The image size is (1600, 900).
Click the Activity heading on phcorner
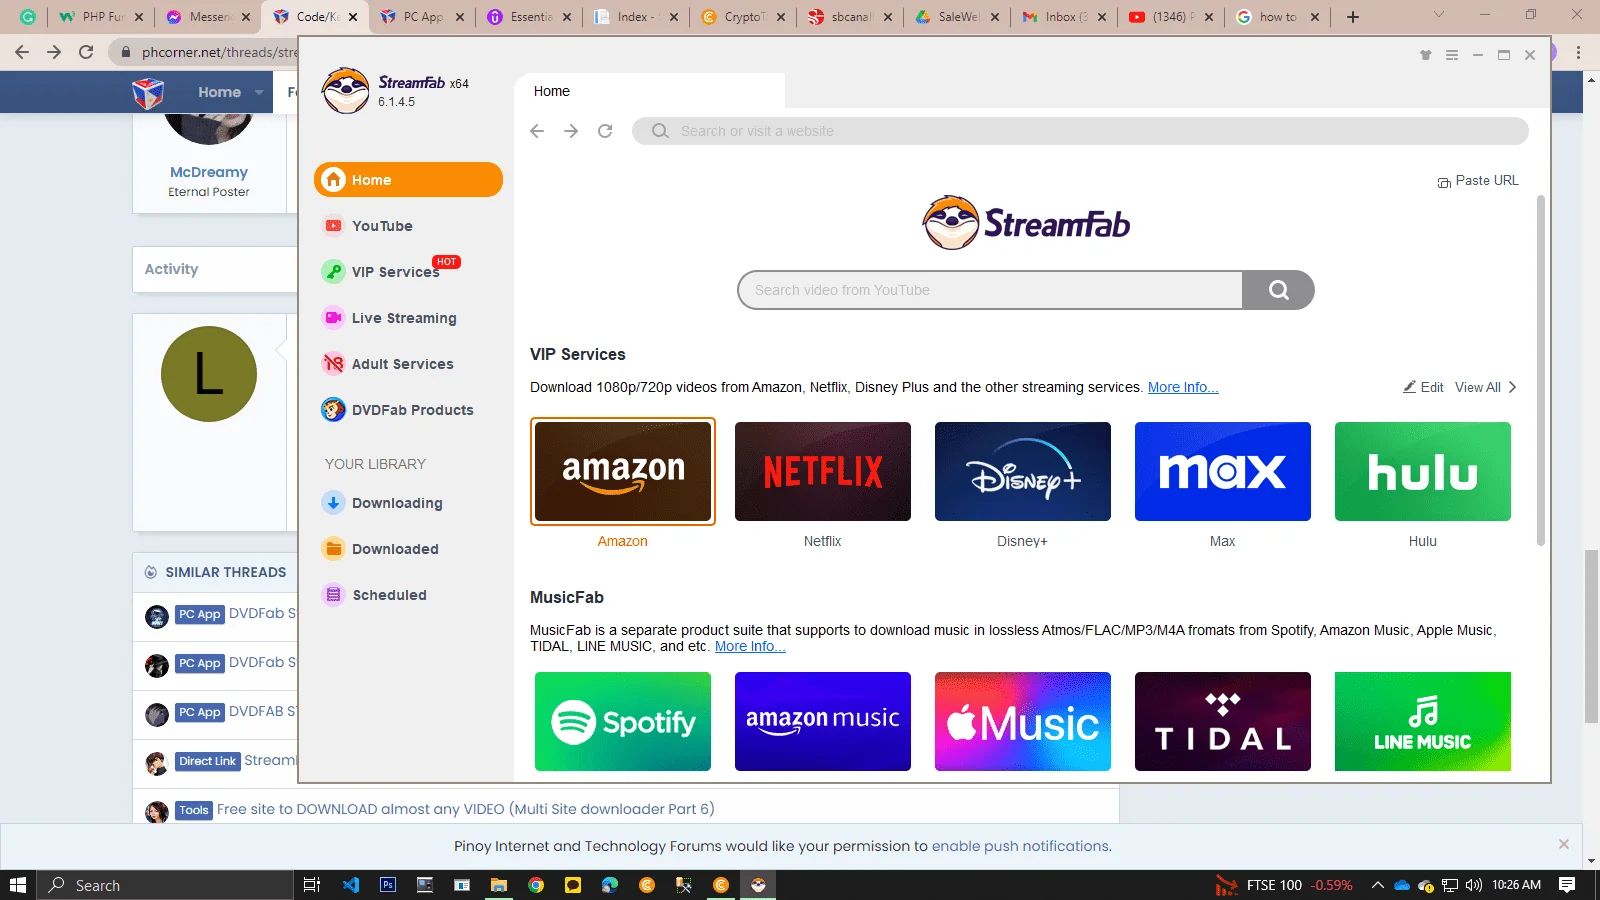coord(171,269)
